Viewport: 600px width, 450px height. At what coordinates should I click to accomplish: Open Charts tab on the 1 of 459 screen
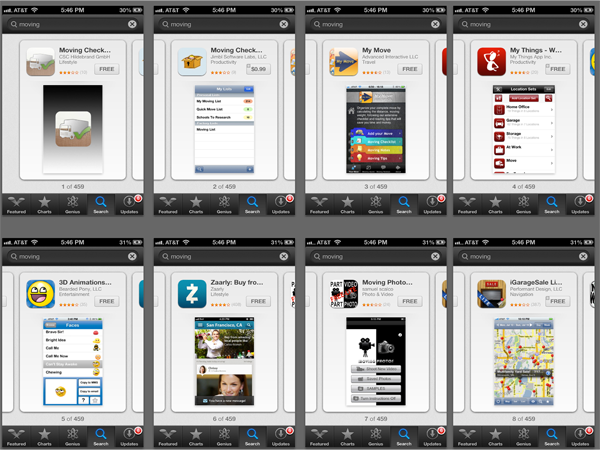(x=44, y=205)
